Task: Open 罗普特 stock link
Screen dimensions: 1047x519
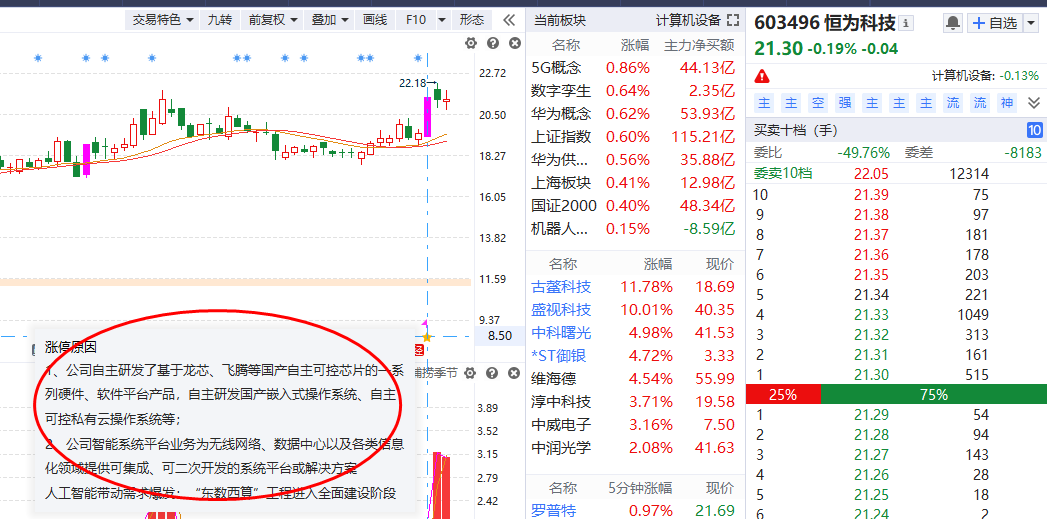Action: click(554, 511)
